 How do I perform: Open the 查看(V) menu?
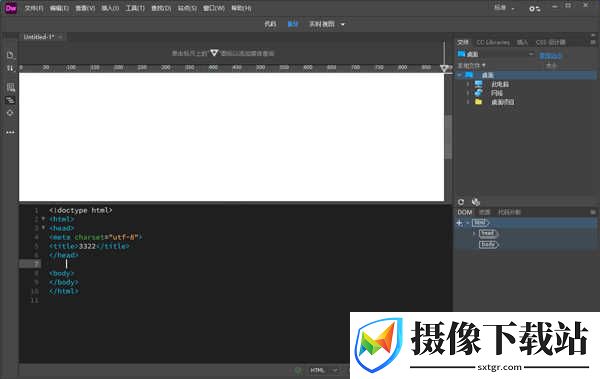click(85, 8)
